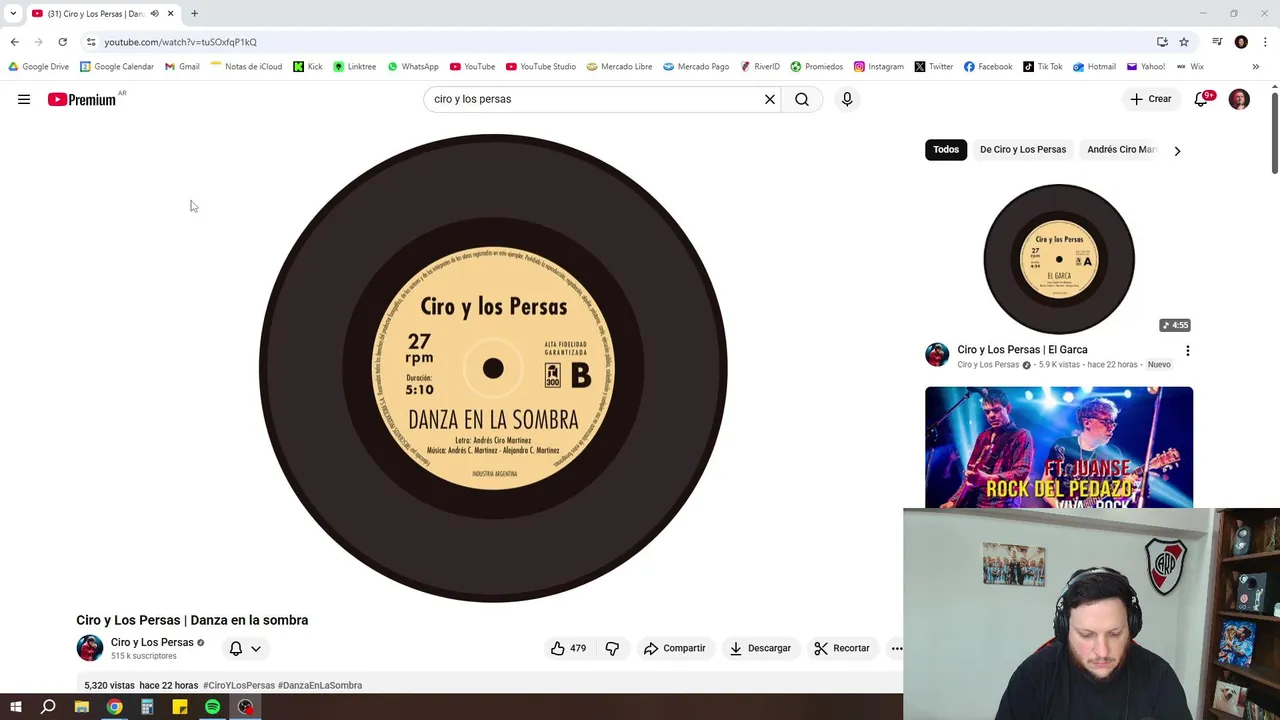The height and width of the screenshot is (720, 1280).
Task: Click the Compartir share button
Action: [675, 648]
